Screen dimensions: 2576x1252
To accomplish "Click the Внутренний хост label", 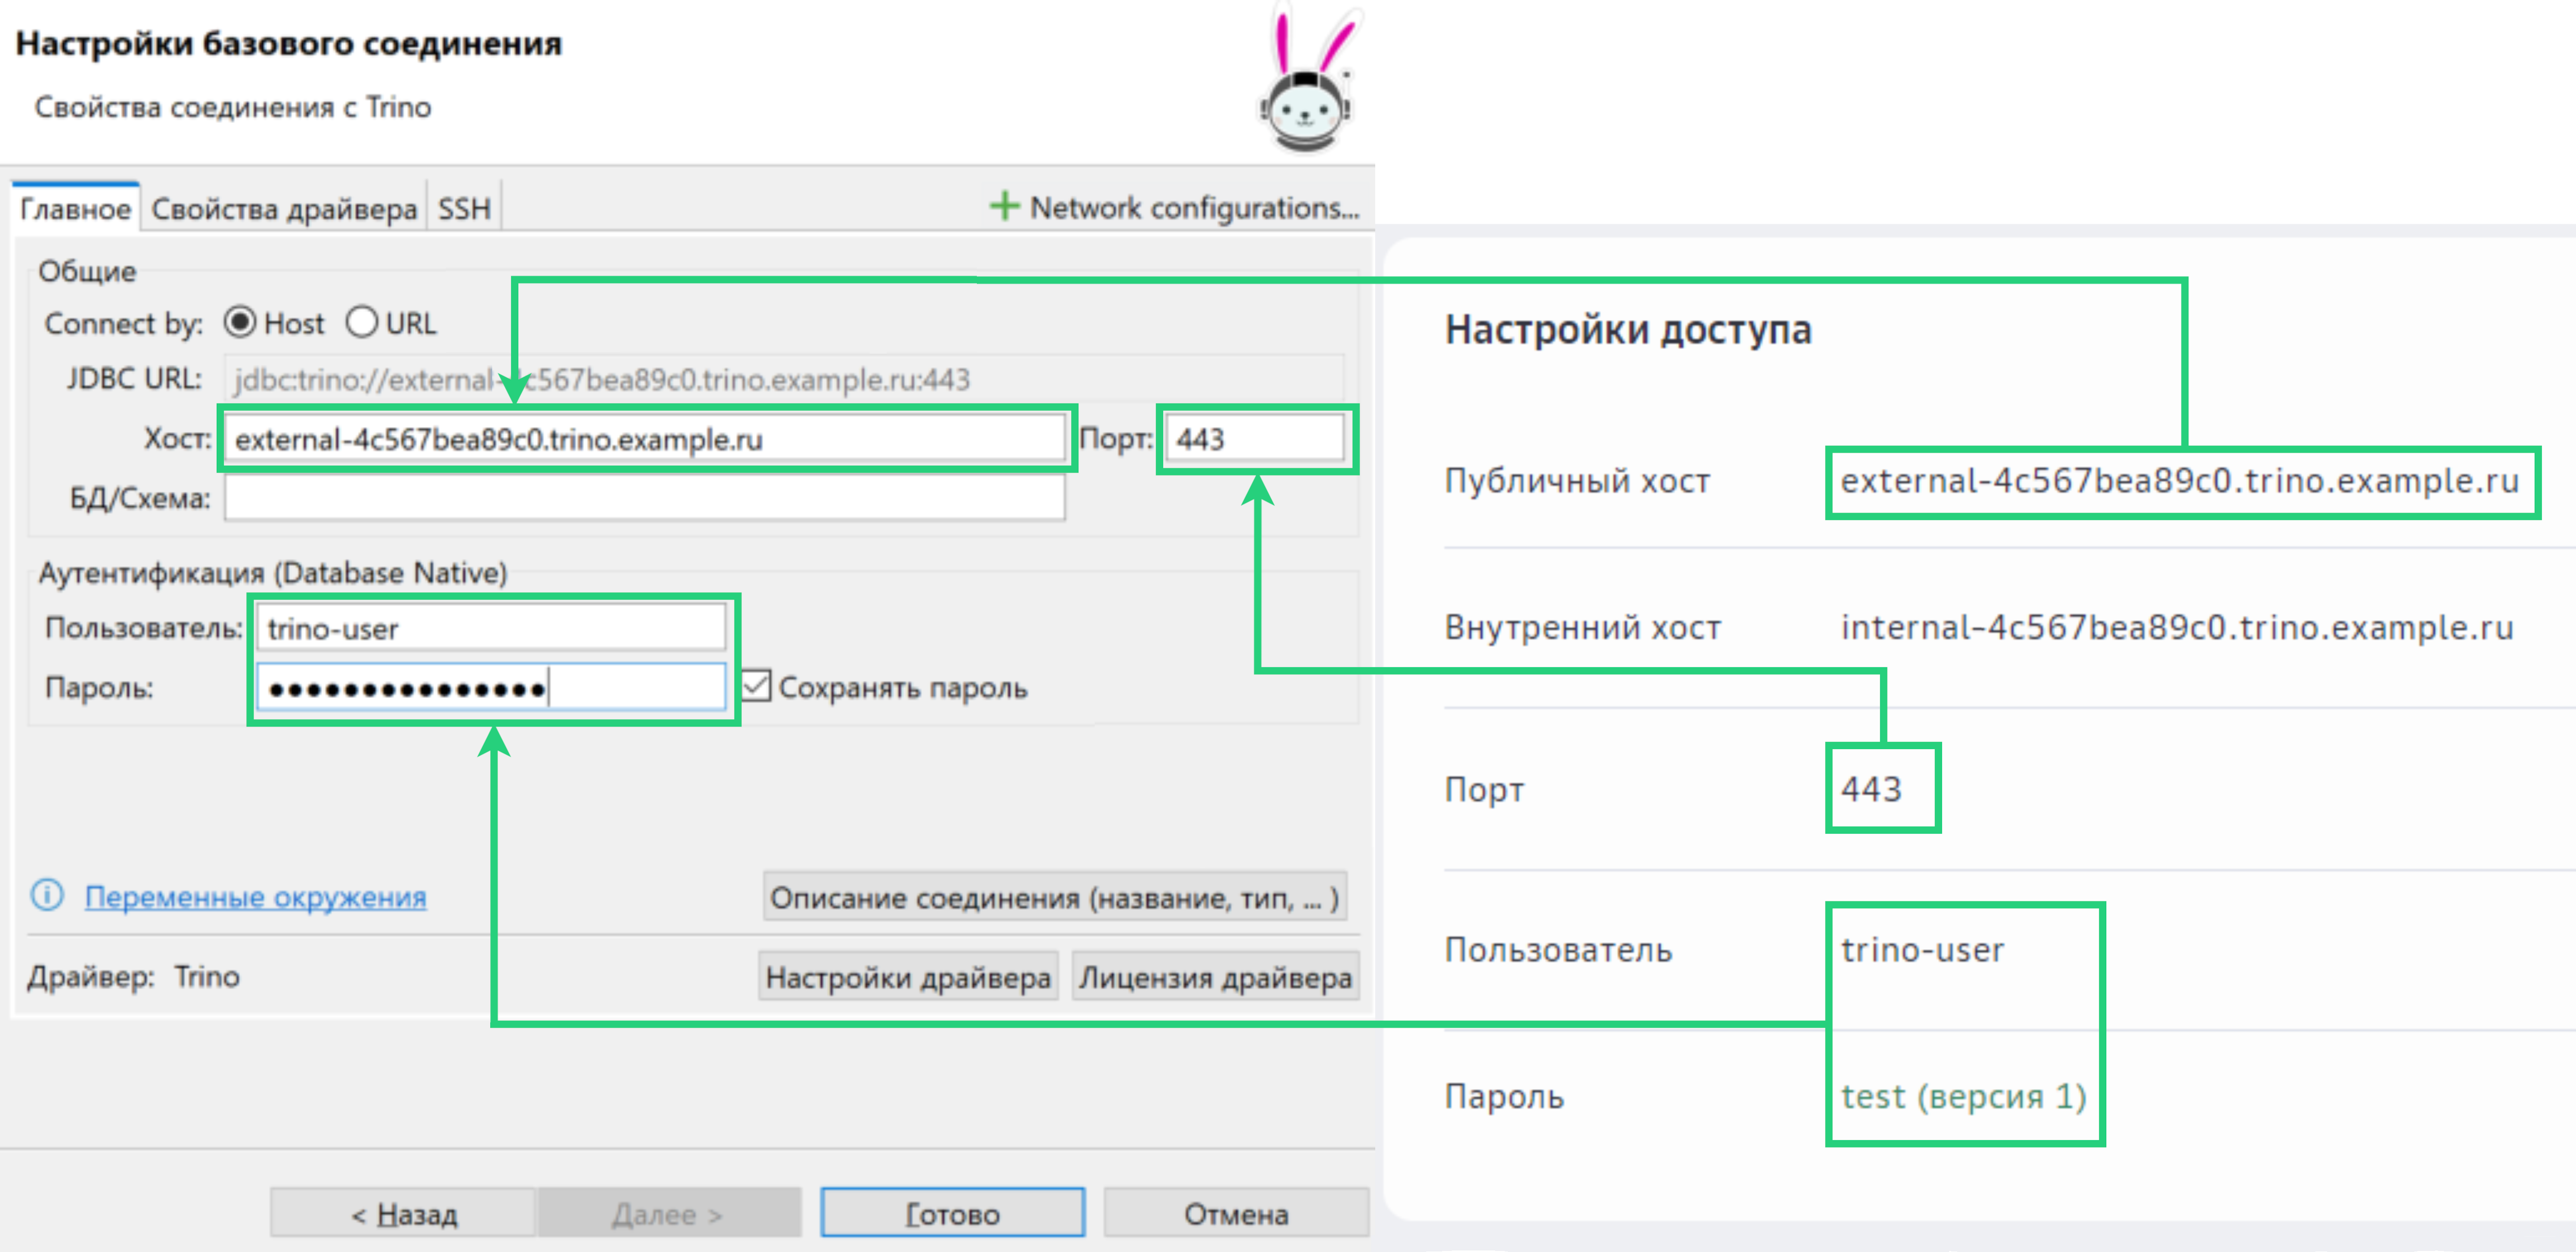I will click(x=1583, y=628).
